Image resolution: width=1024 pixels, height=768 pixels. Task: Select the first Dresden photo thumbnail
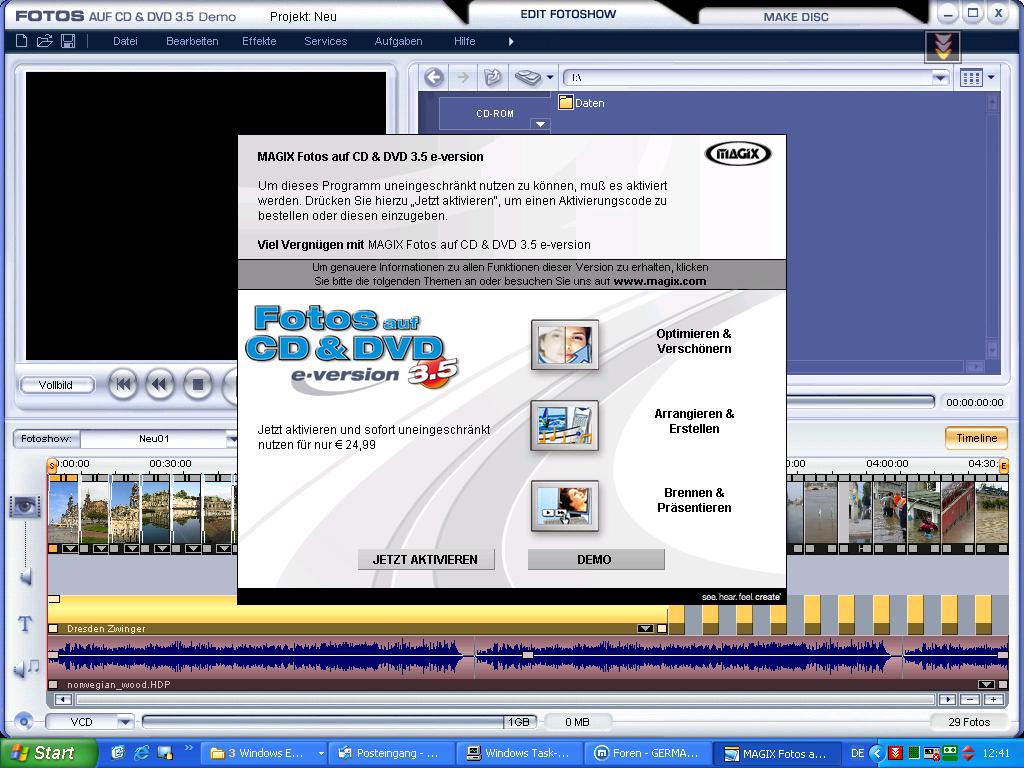(64, 513)
